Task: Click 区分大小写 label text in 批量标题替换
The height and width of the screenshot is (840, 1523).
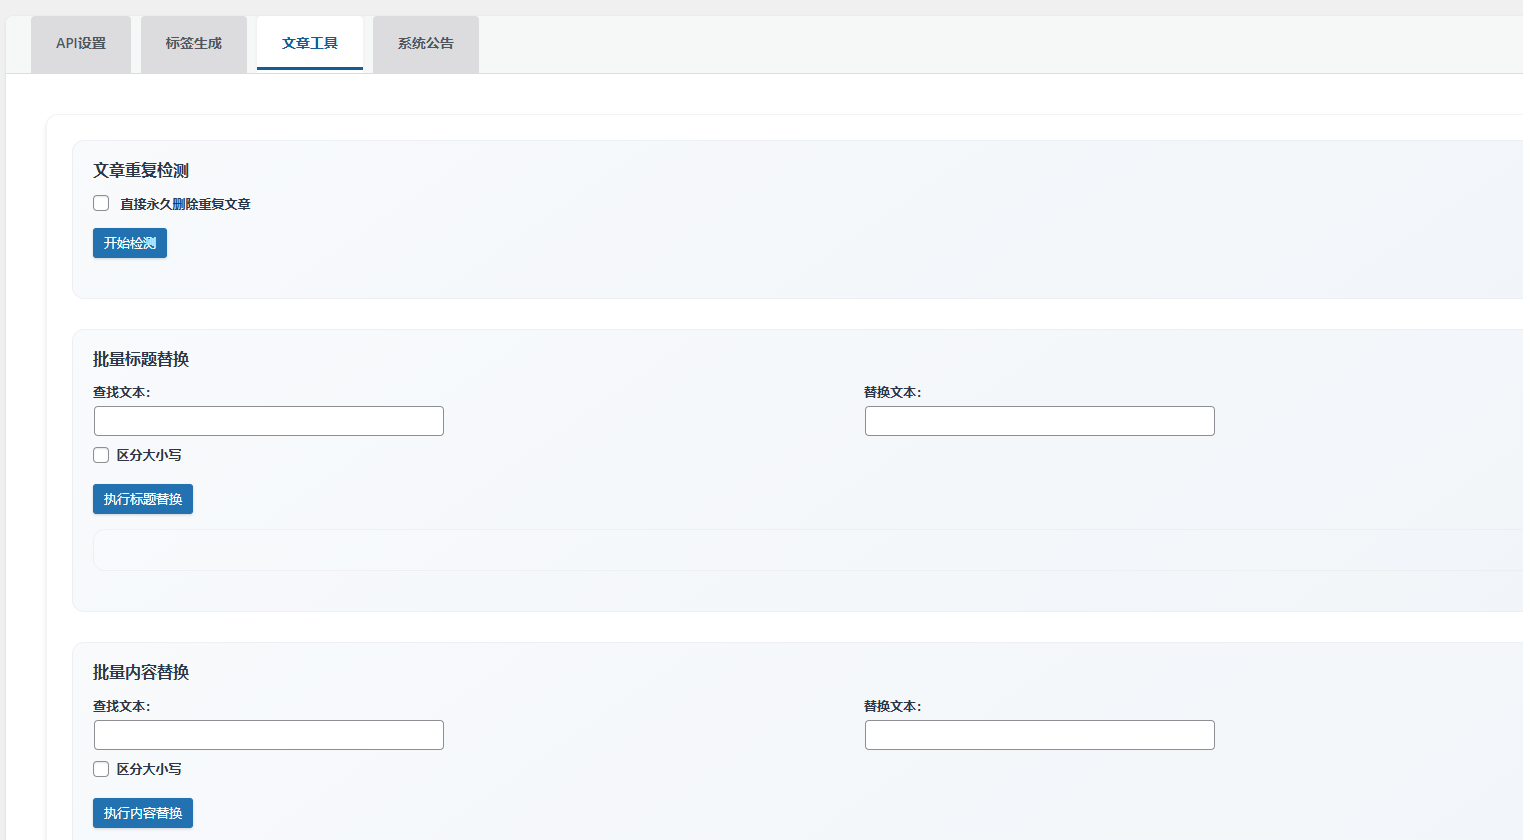Action: point(149,455)
